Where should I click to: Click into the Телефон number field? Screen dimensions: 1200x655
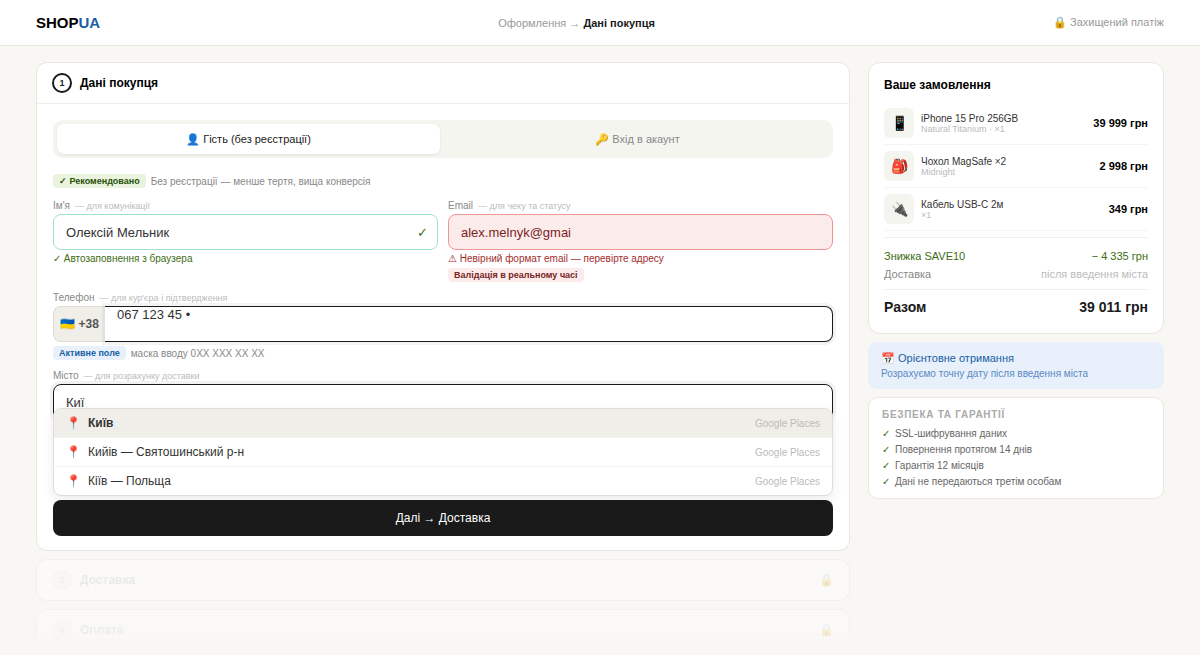pos(468,324)
